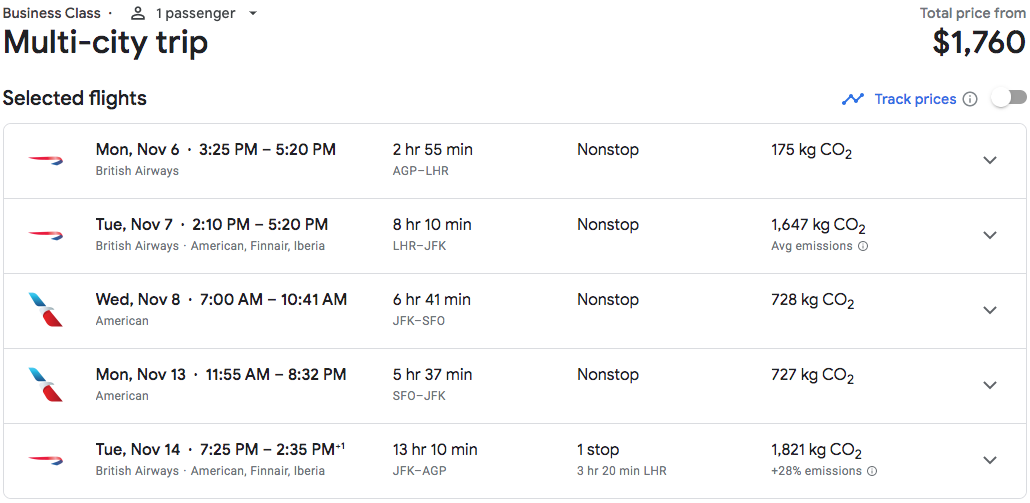Click the info icon next to Avg emissions
The width and height of the screenshot is (1030, 503).
point(863,246)
